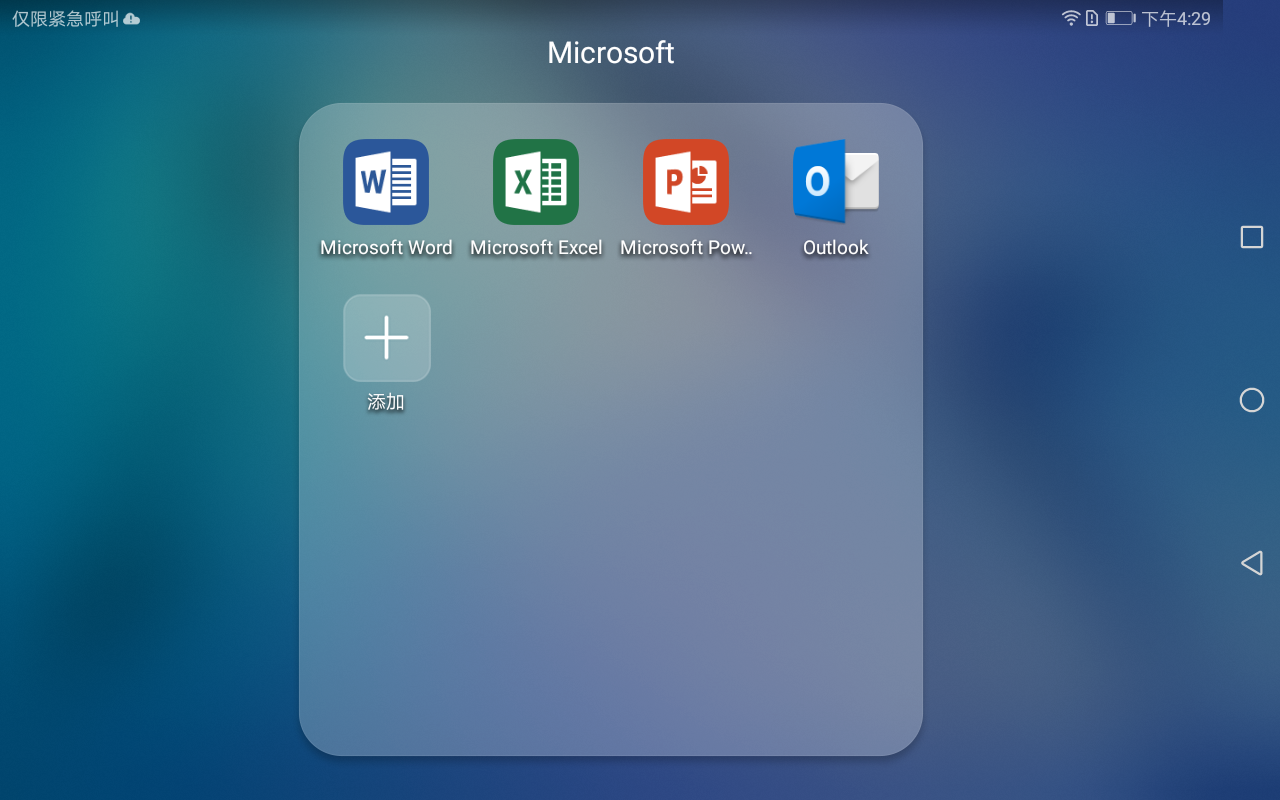Tap the clock showing 下午4:29
1280x800 pixels.
(1176, 19)
